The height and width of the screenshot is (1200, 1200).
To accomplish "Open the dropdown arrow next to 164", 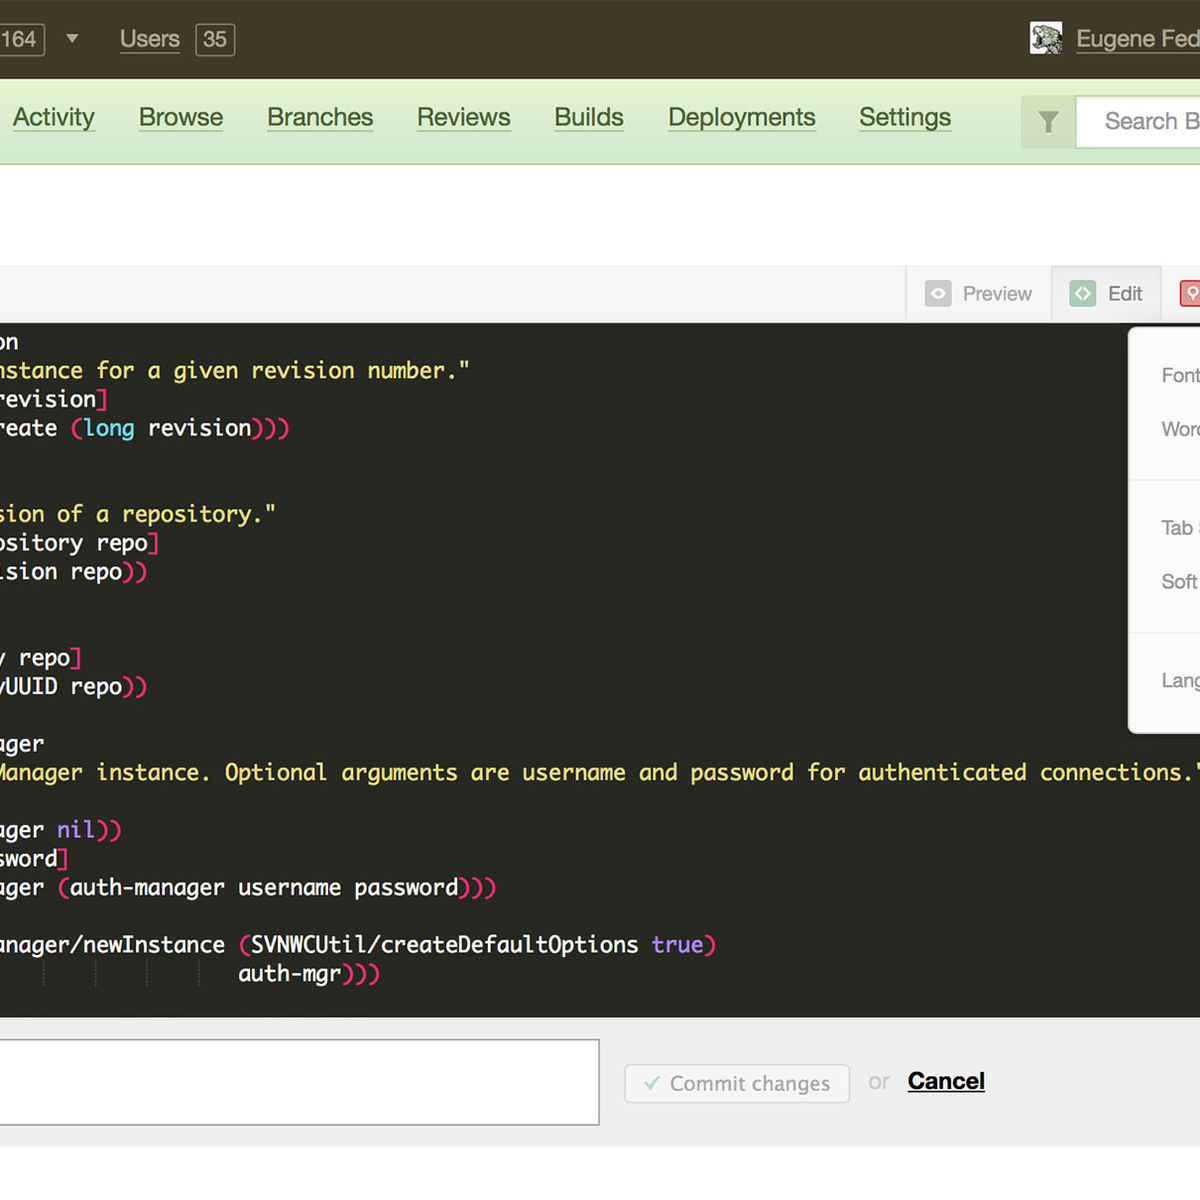I will (72, 39).
